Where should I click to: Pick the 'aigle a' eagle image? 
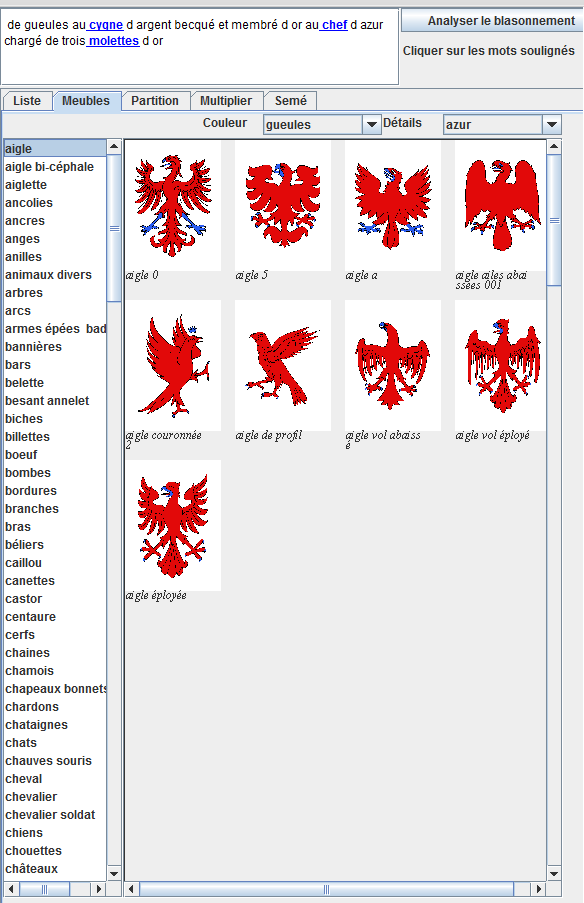pyautogui.click(x=393, y=206)
